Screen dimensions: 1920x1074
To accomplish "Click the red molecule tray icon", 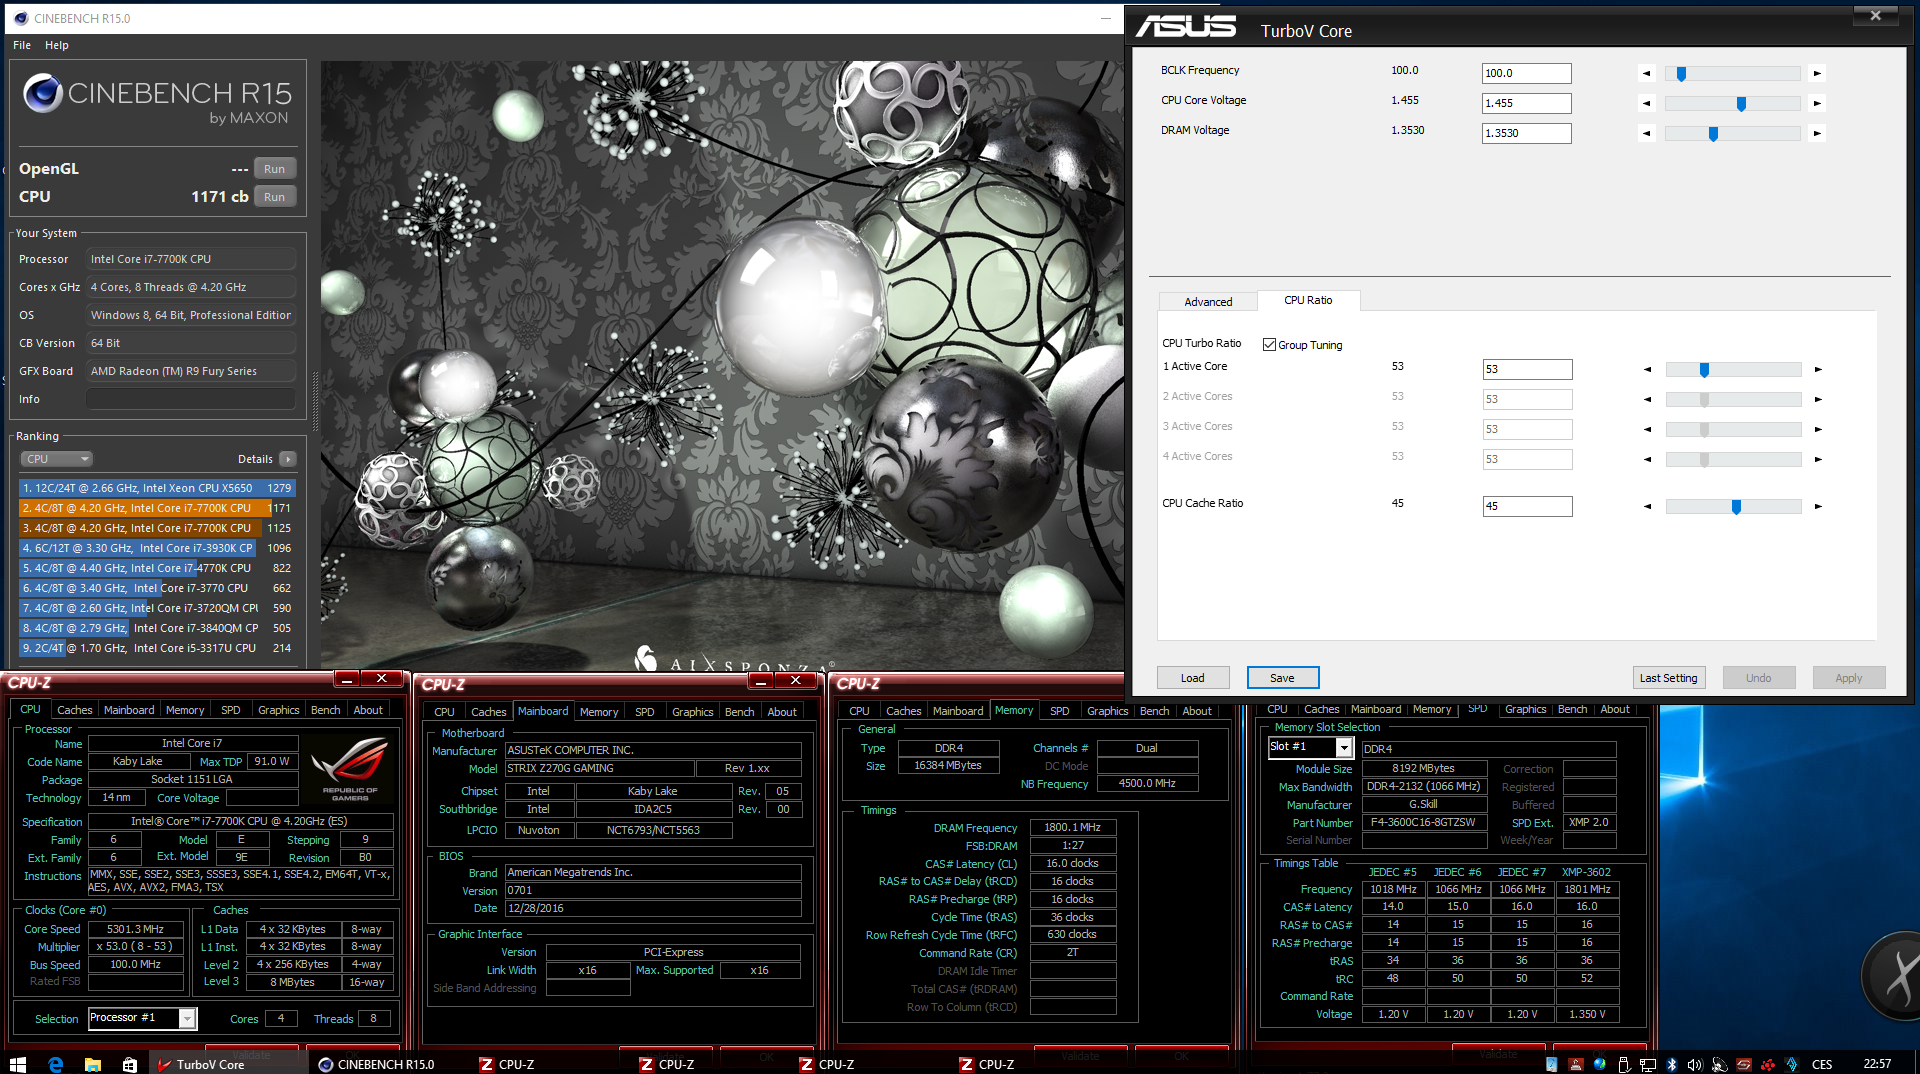I will [1768, 1064].
